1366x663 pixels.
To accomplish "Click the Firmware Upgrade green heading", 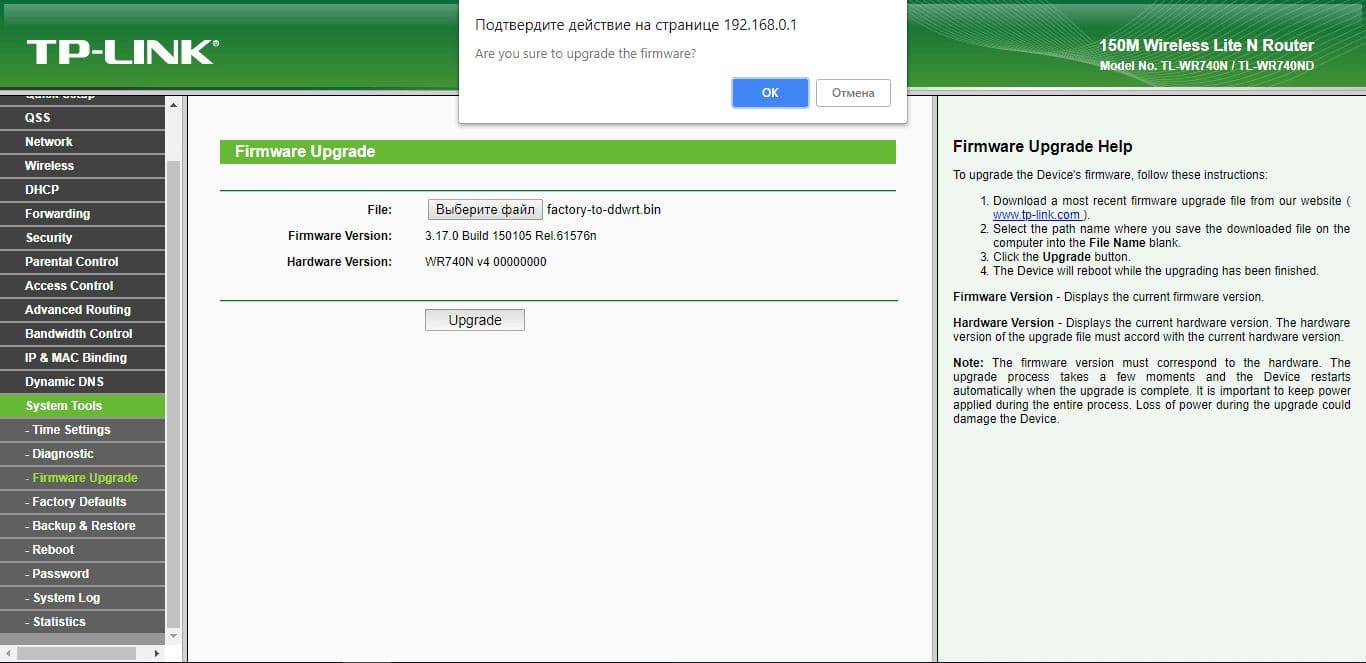I will pos(558,152).
